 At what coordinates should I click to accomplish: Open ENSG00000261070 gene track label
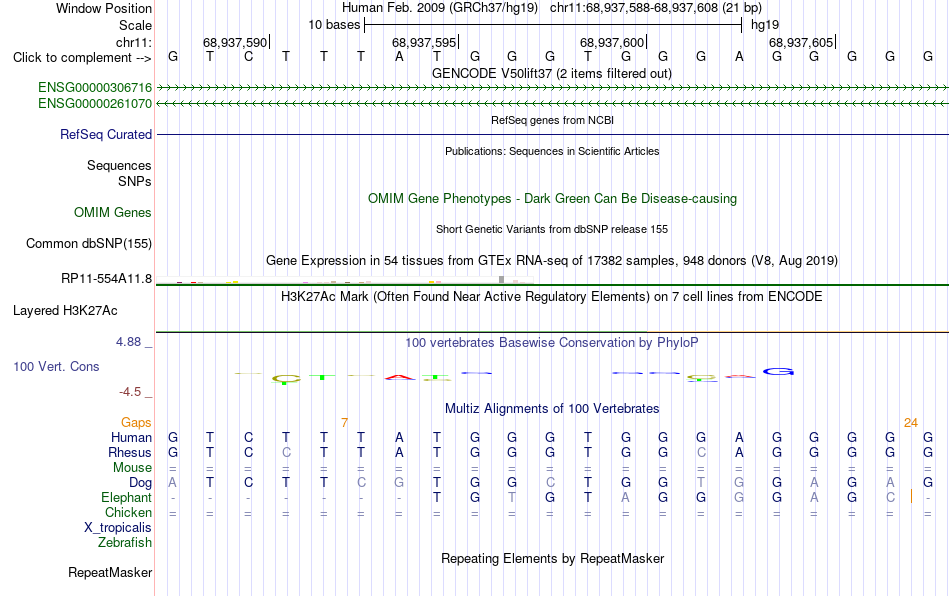[95, 104]
